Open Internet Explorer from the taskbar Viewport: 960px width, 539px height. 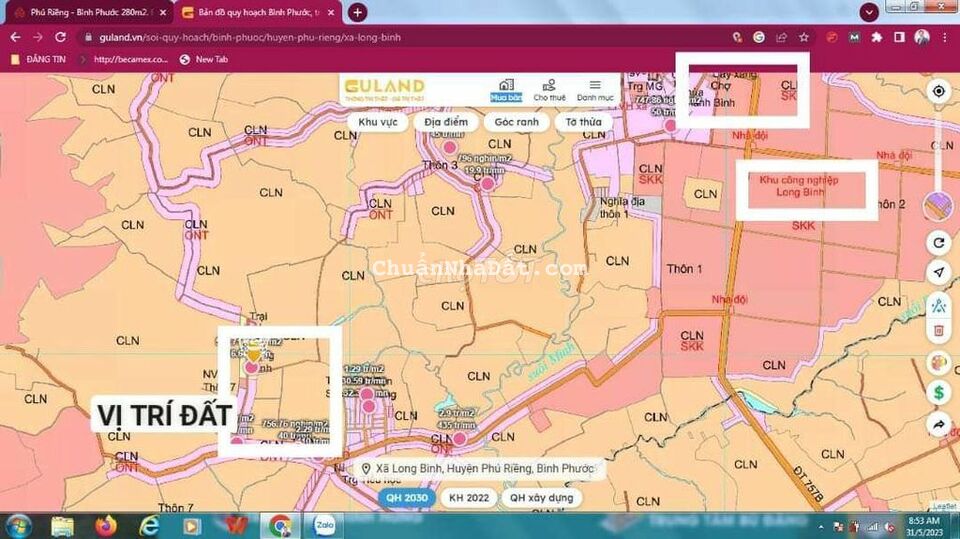tap(149, 526)
